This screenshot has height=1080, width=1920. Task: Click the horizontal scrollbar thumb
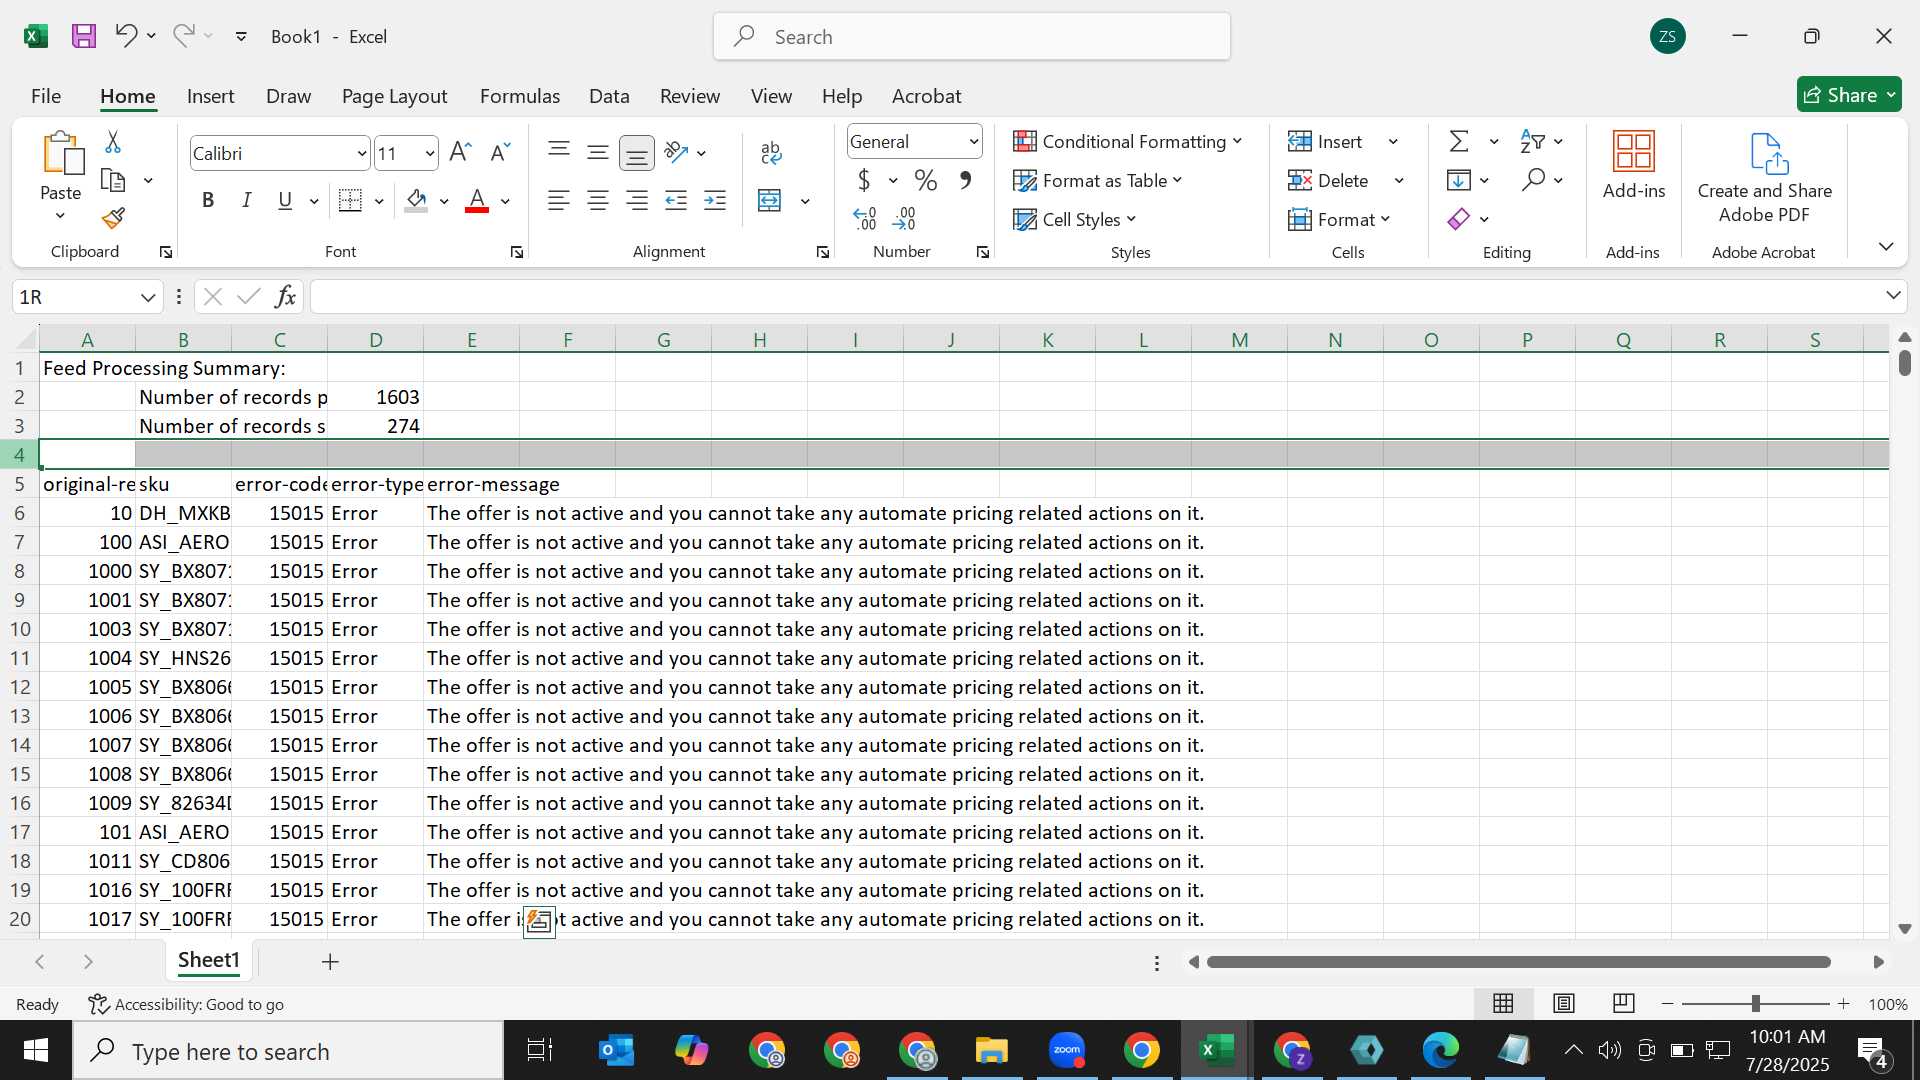pyautogui.click(x=1519, y=962)
